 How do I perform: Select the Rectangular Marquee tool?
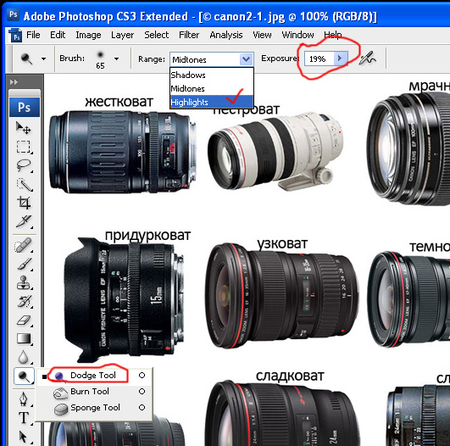point(24,147)
